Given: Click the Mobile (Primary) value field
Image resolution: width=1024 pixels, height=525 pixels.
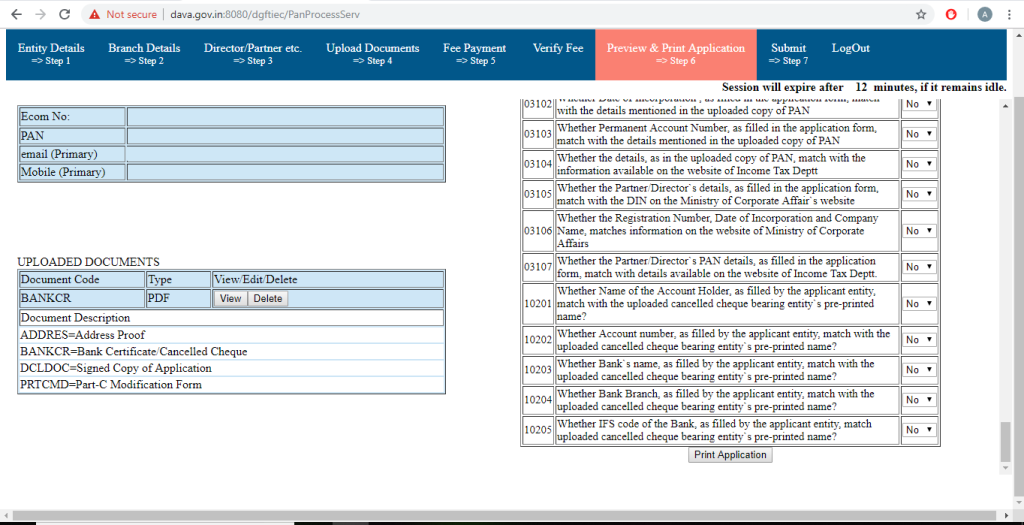Looking at the screenshot, I should pos(285,172).
